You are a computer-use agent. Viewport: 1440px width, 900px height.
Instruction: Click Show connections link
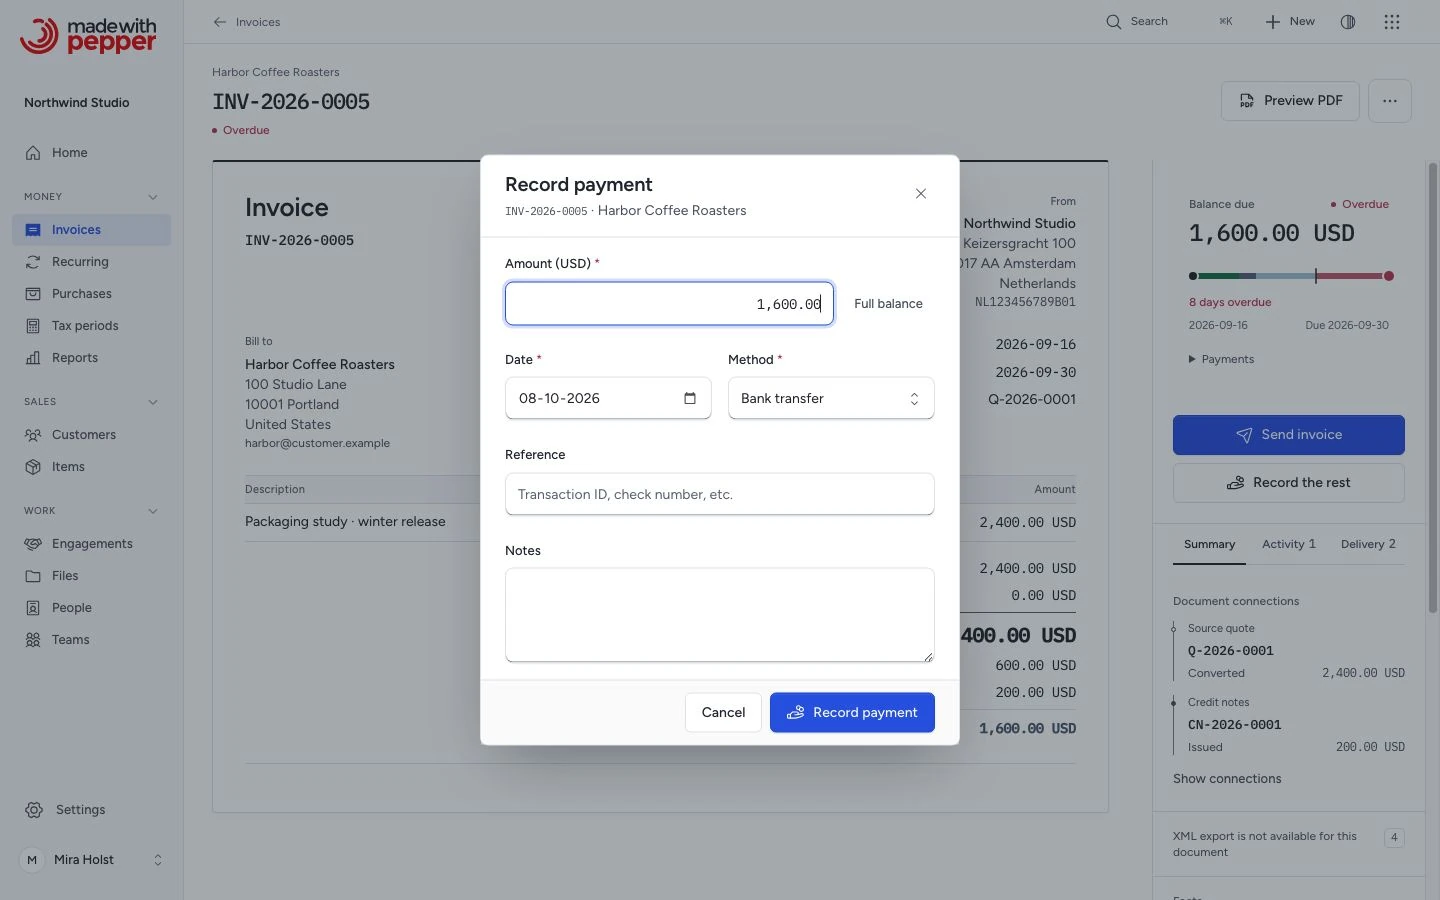[x=1227, y=779]
